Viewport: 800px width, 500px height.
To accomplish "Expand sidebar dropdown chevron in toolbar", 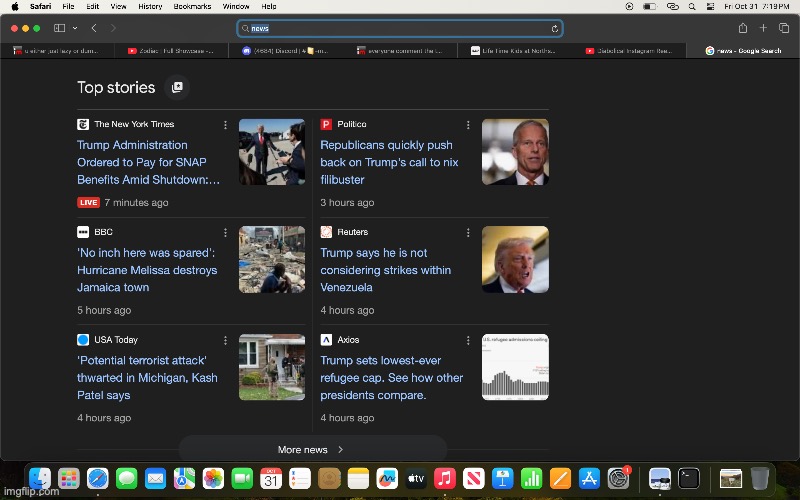I will click(73, 28).
